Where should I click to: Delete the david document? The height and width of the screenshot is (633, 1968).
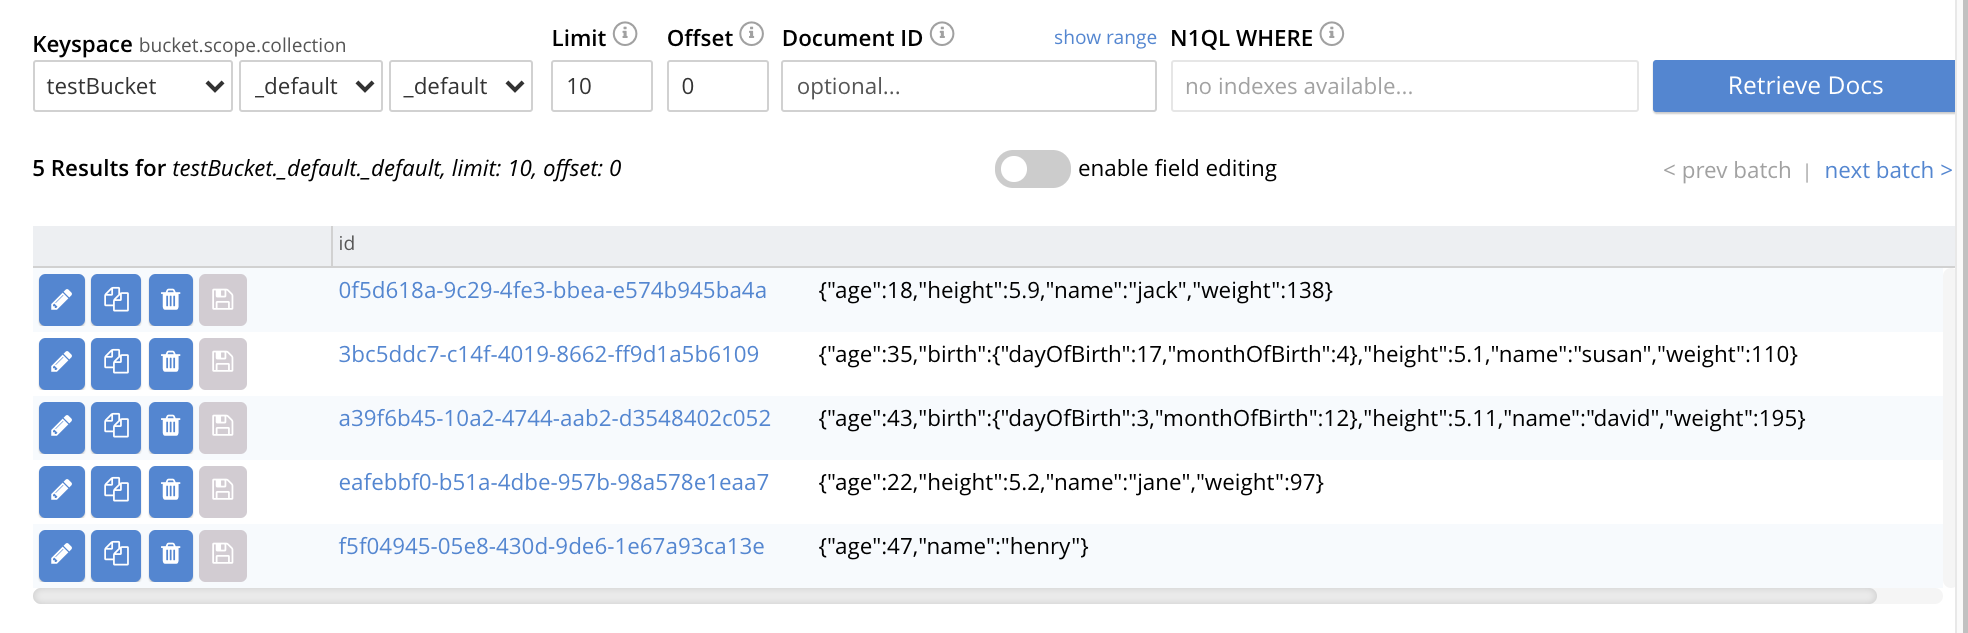170,428
